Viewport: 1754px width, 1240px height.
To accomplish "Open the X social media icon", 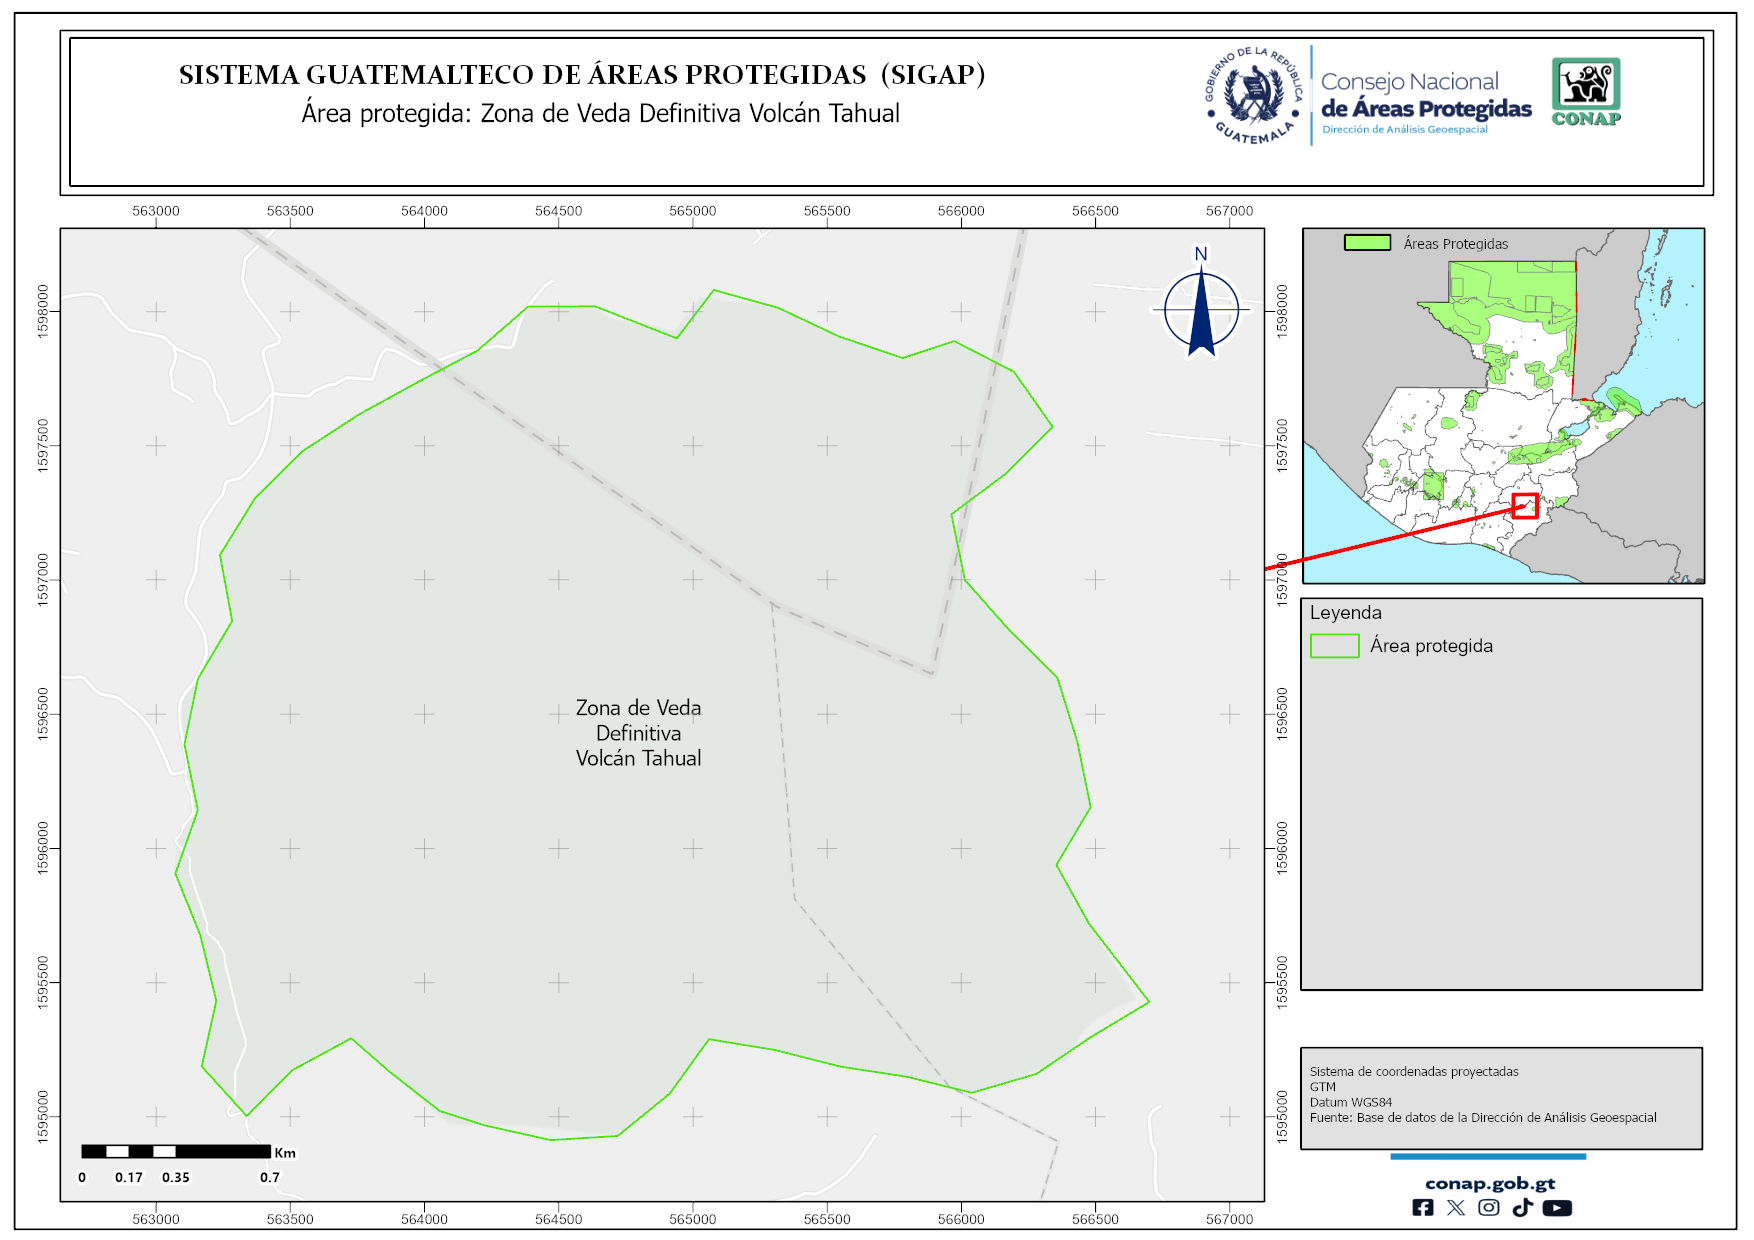I will [1456, 1208].
